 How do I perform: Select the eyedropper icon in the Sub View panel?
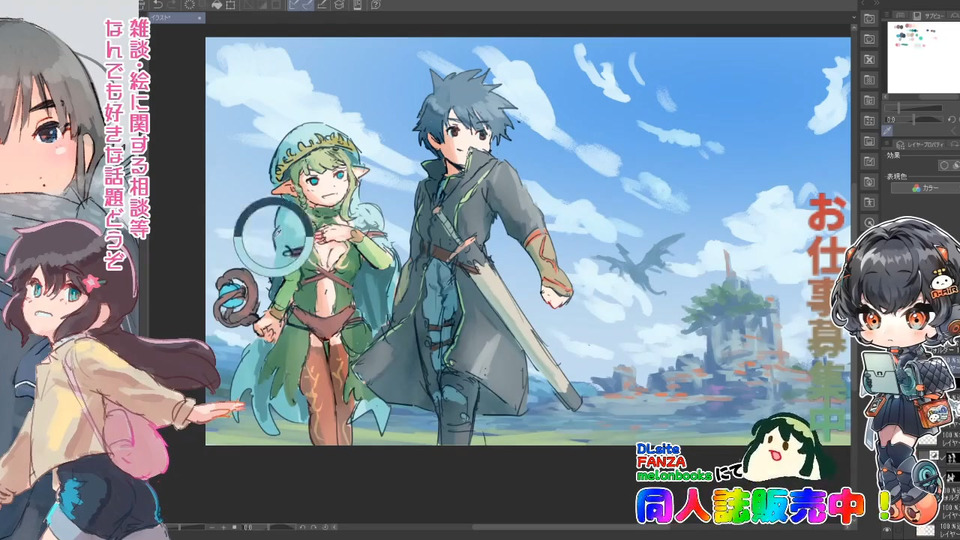887,130
